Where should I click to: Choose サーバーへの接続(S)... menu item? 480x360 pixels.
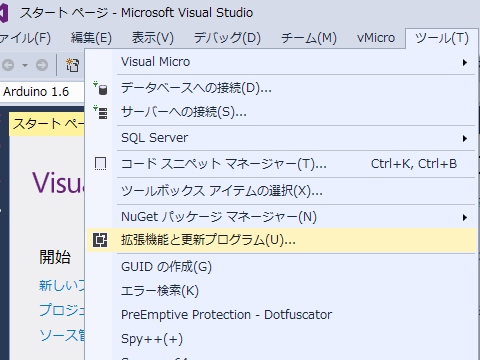281,112
